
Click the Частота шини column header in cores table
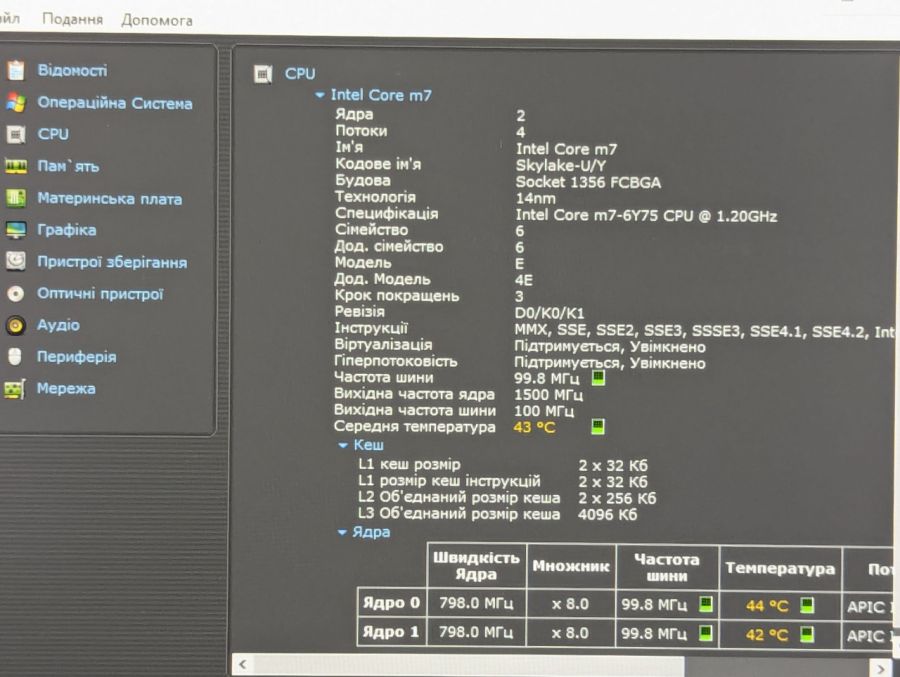pyautogui.click(x=666, y=567)
